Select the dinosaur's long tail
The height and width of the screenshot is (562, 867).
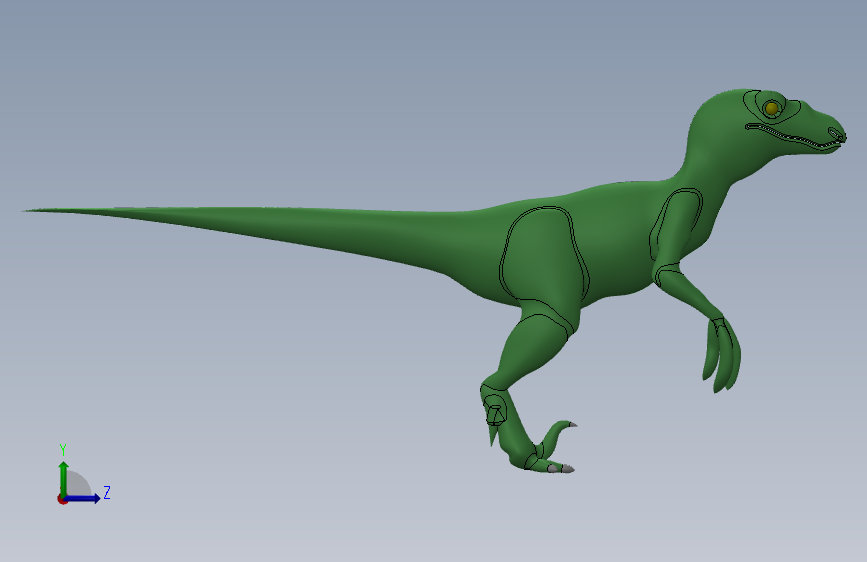(x=249, y=230)
